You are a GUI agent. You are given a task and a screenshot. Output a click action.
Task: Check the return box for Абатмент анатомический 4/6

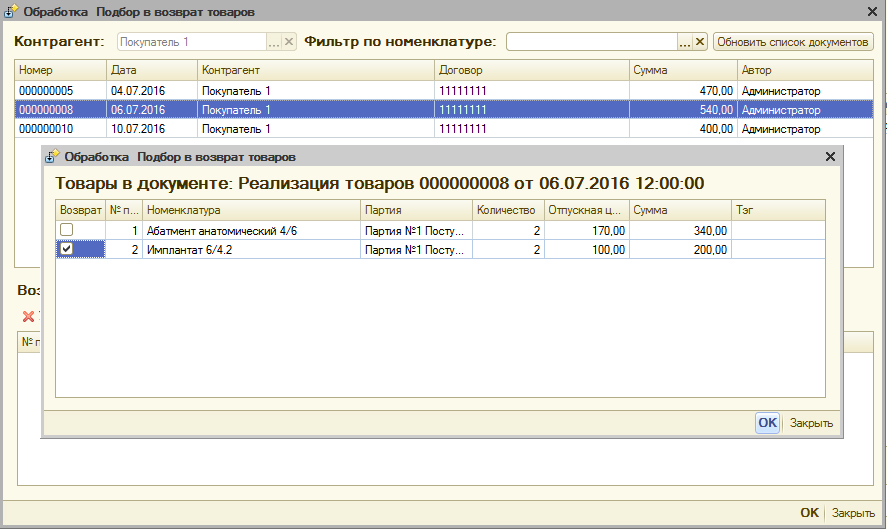pos(66,230)
